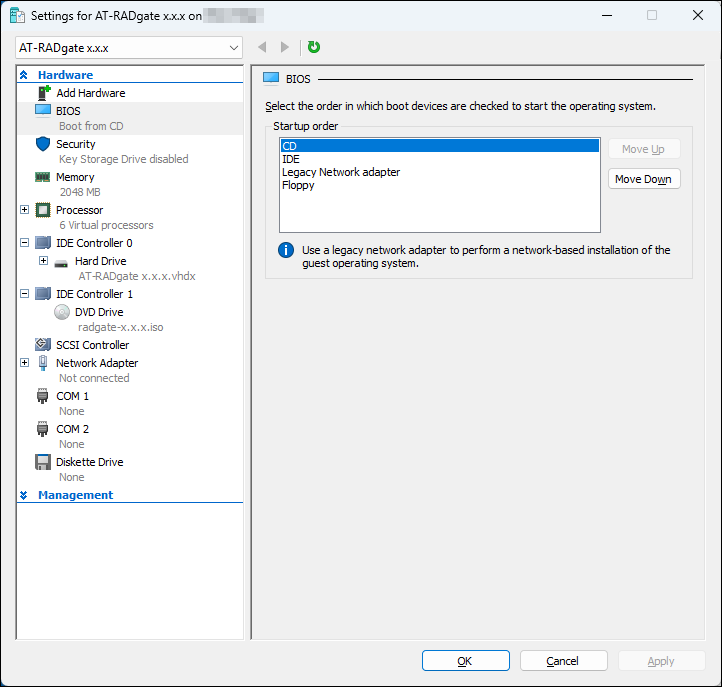The image size is (722, 687).
Task: Select the Diskette Drive floppy icon
Action: [43, 462]
